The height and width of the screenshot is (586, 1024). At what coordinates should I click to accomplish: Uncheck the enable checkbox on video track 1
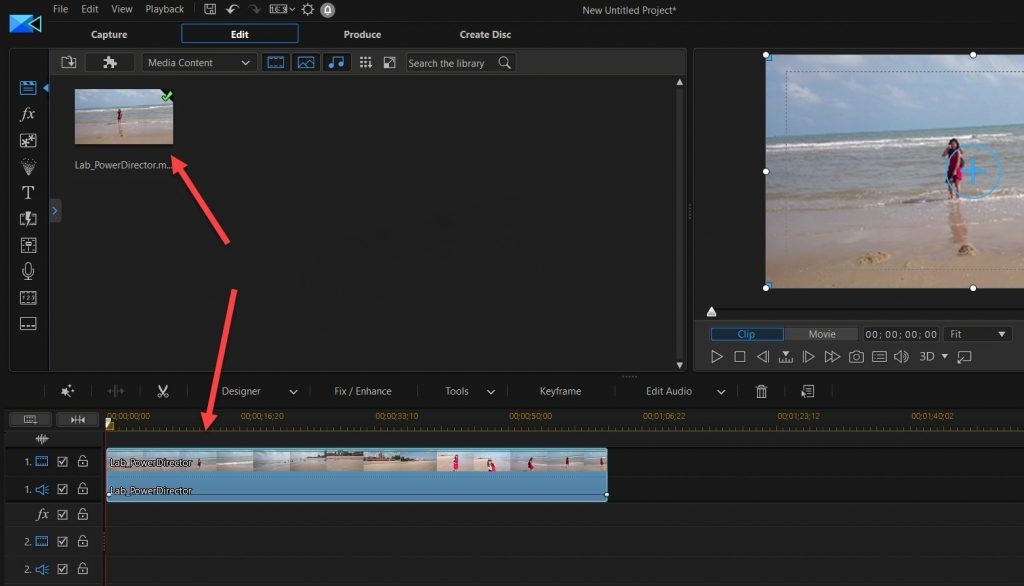[62, 460]
